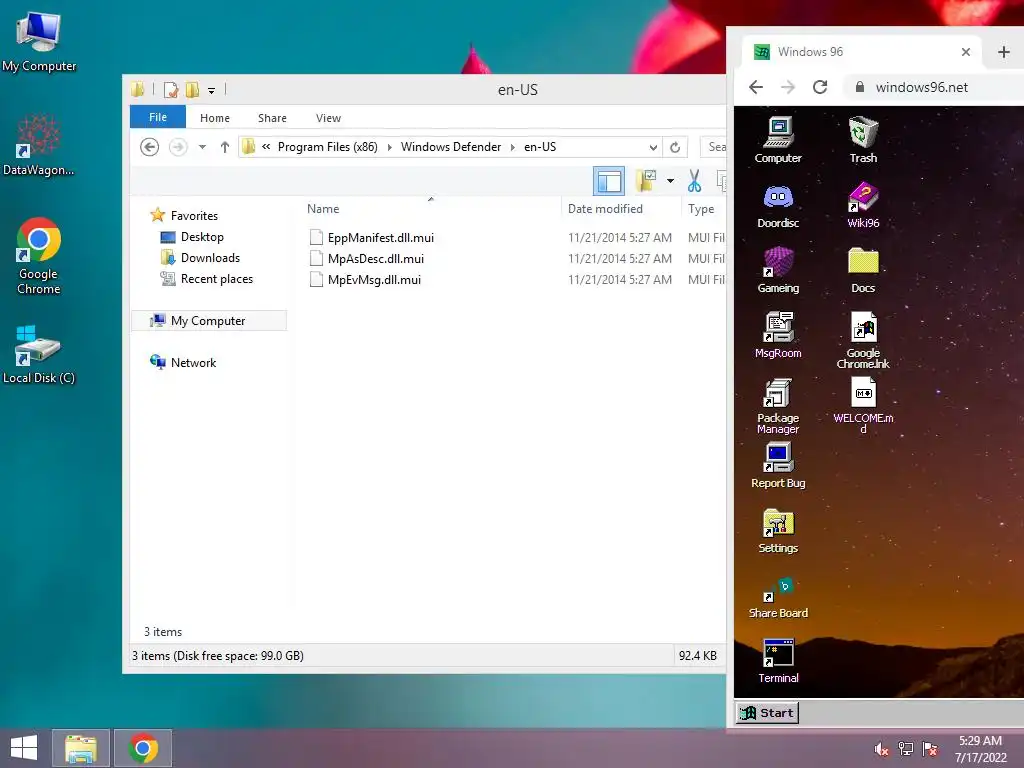Open the dropdown next to select icon
The image size is (1024, 768).
pyautogui.click(x=670, y=181)
